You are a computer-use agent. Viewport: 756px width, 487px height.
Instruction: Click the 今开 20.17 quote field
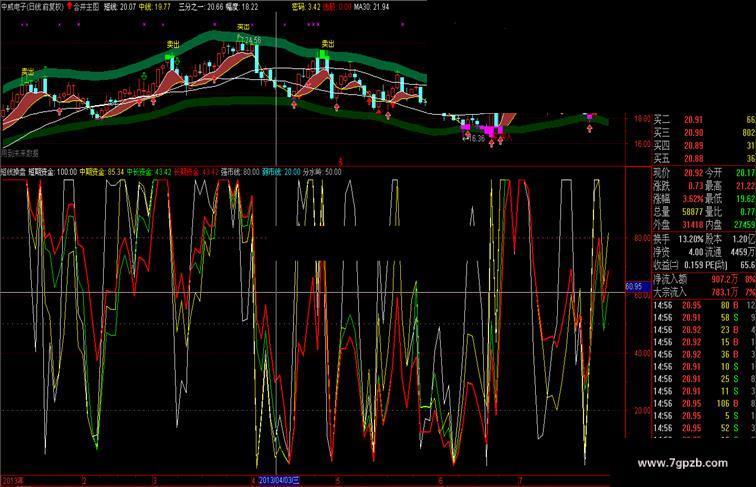(x=730, y=173)
